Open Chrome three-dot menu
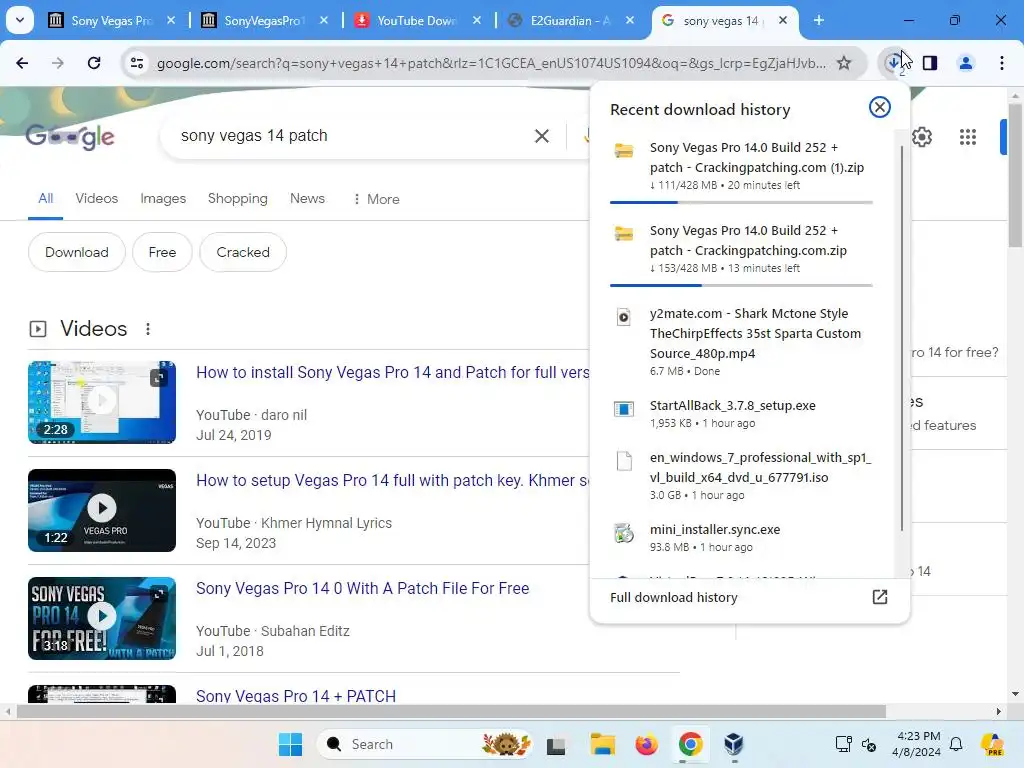This screenshot has height=768, width=1024. pyautogui.click(x=1001, y=63)
